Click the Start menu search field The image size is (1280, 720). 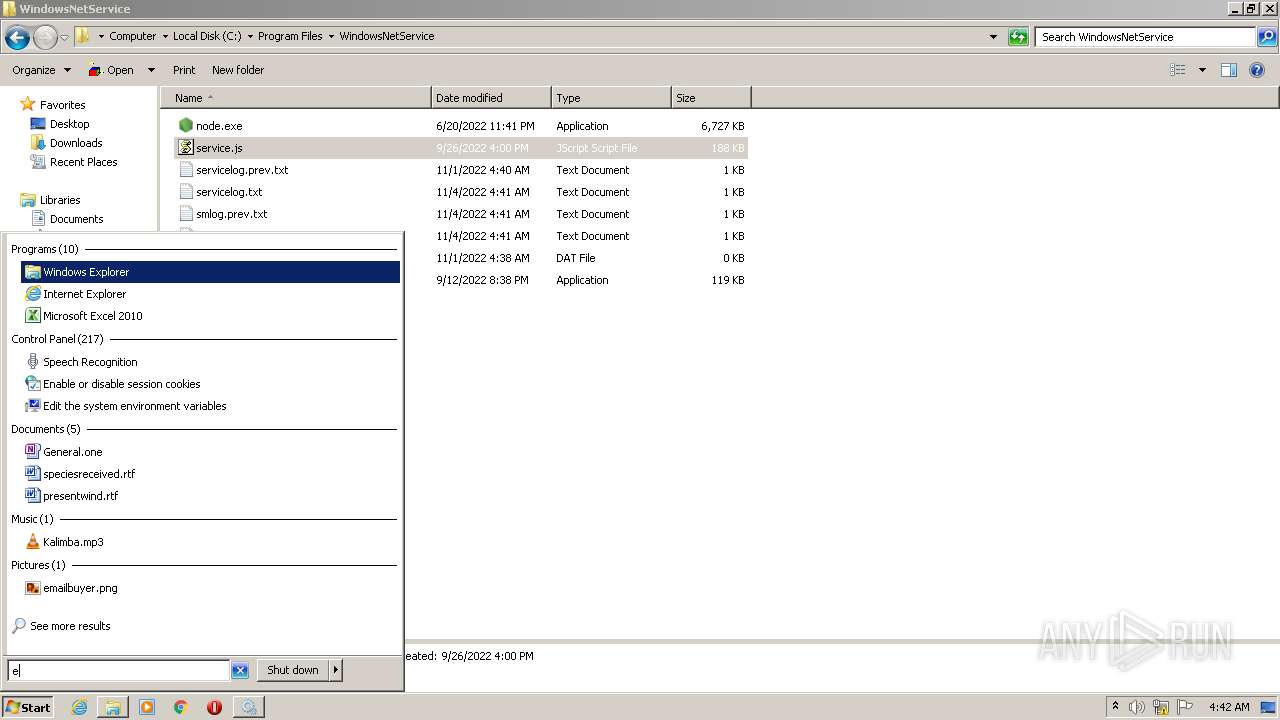[118, 671]
